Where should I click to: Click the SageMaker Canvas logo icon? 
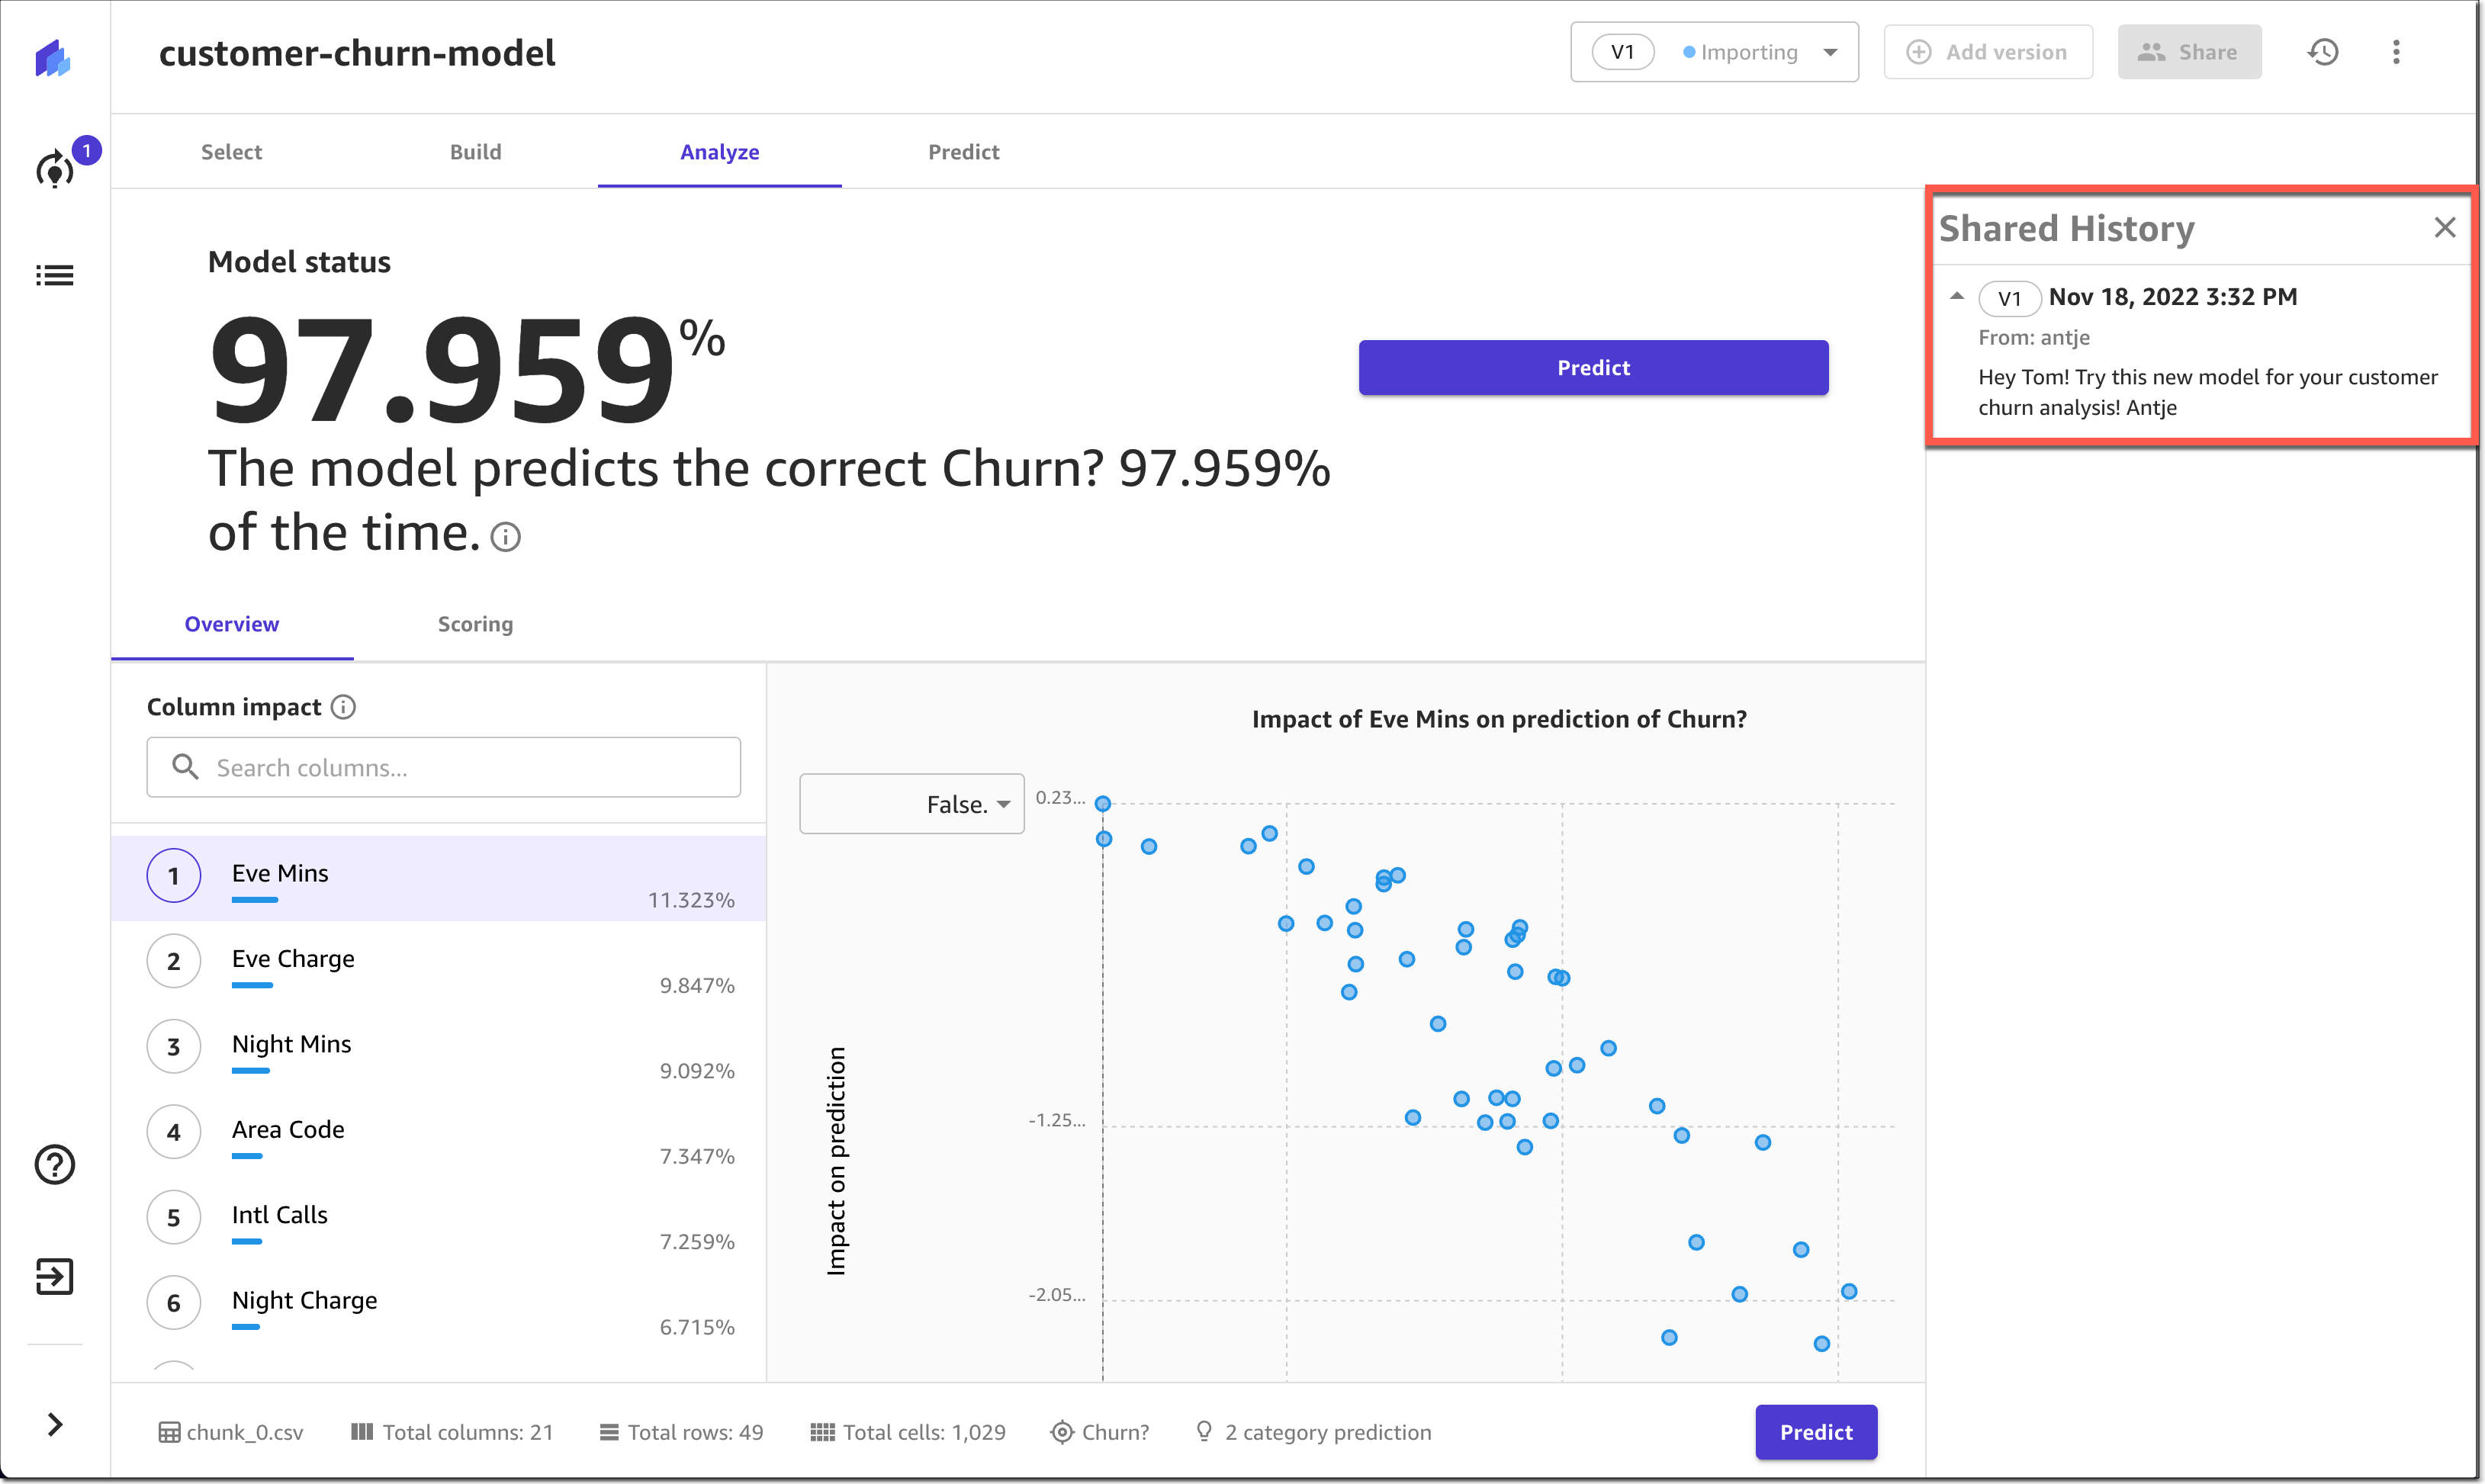(x=53, y=58)
